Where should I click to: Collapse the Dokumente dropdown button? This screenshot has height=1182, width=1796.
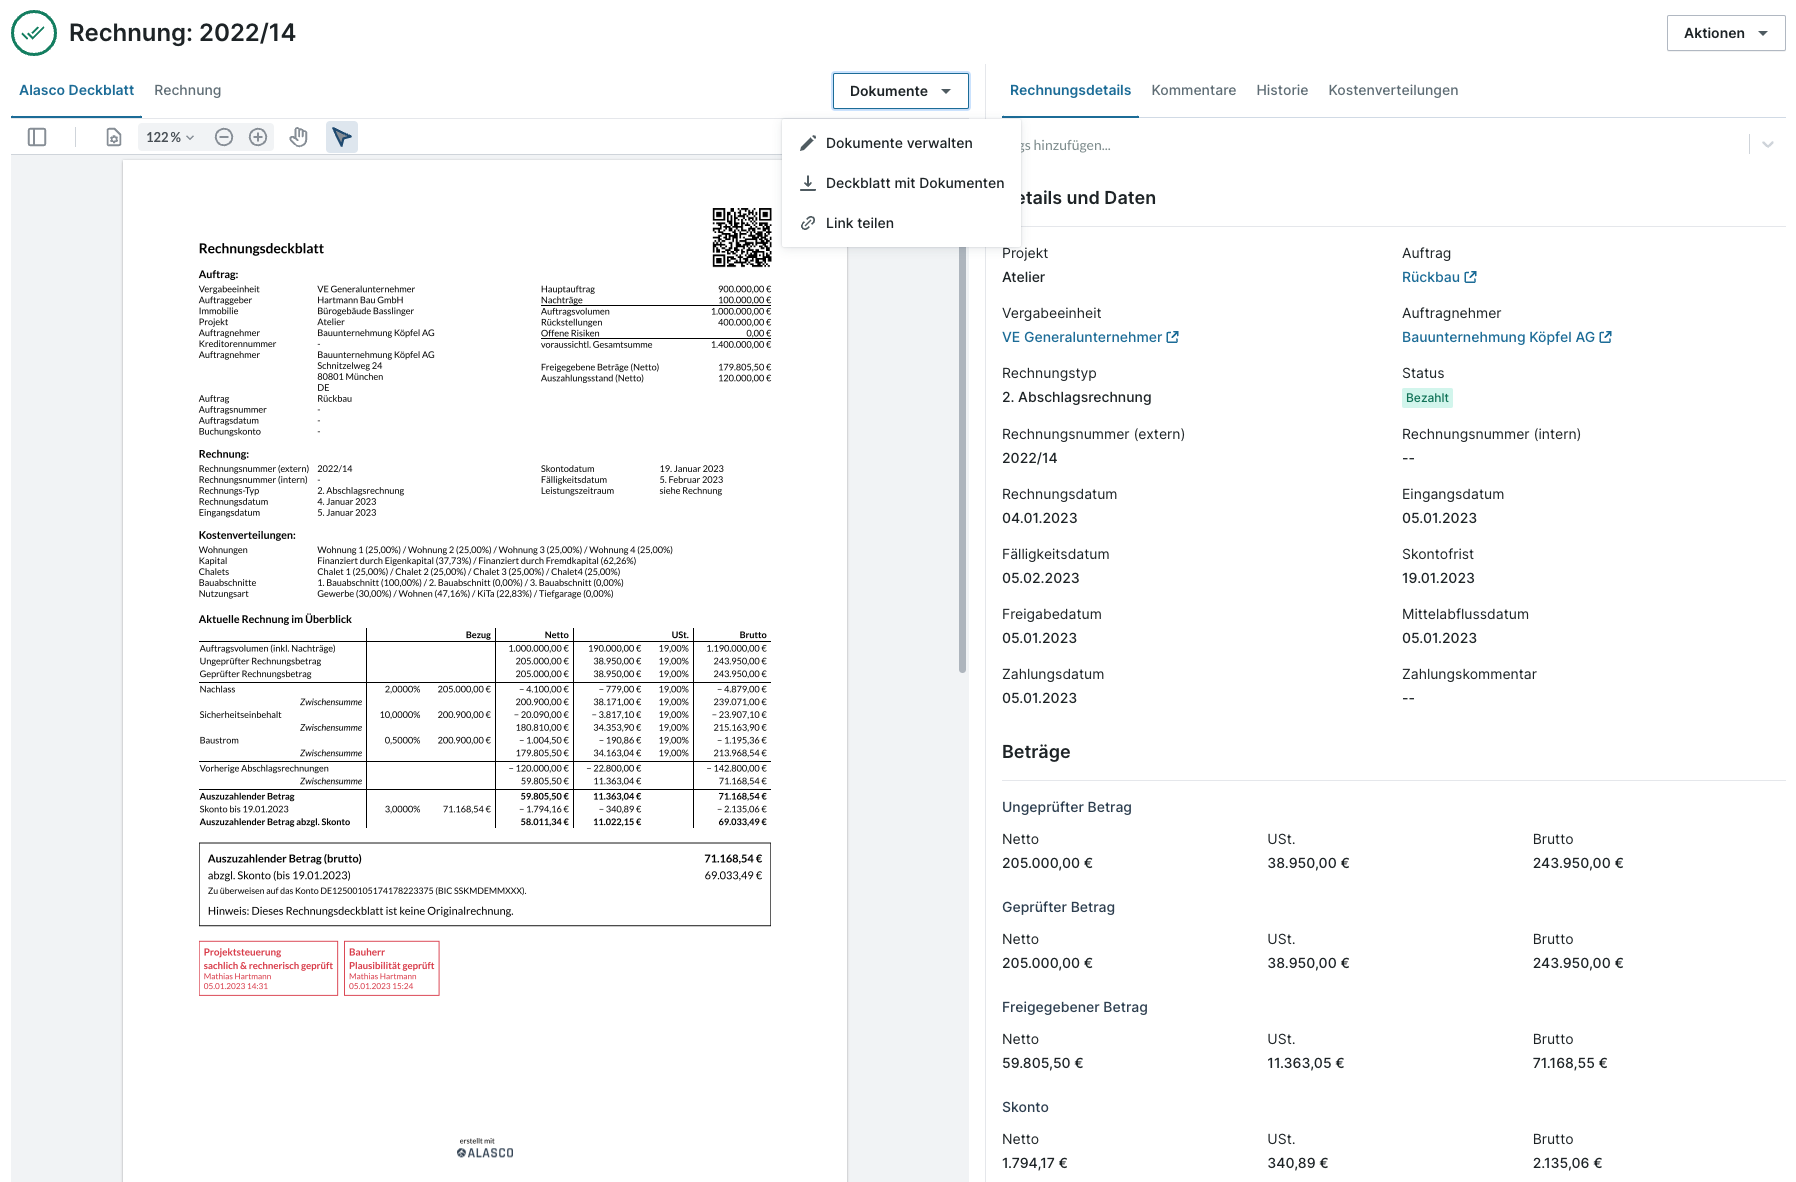point(900,91)
